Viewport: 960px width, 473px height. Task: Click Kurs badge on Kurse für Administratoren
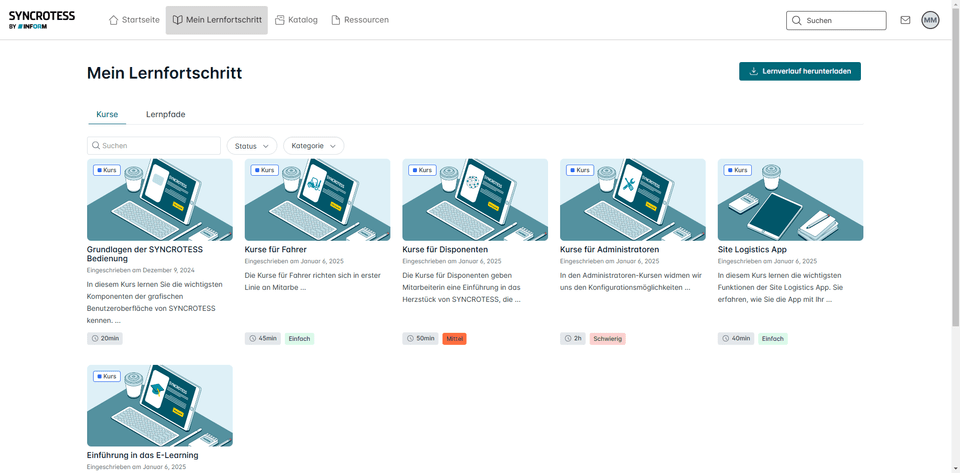pos(580,170)
